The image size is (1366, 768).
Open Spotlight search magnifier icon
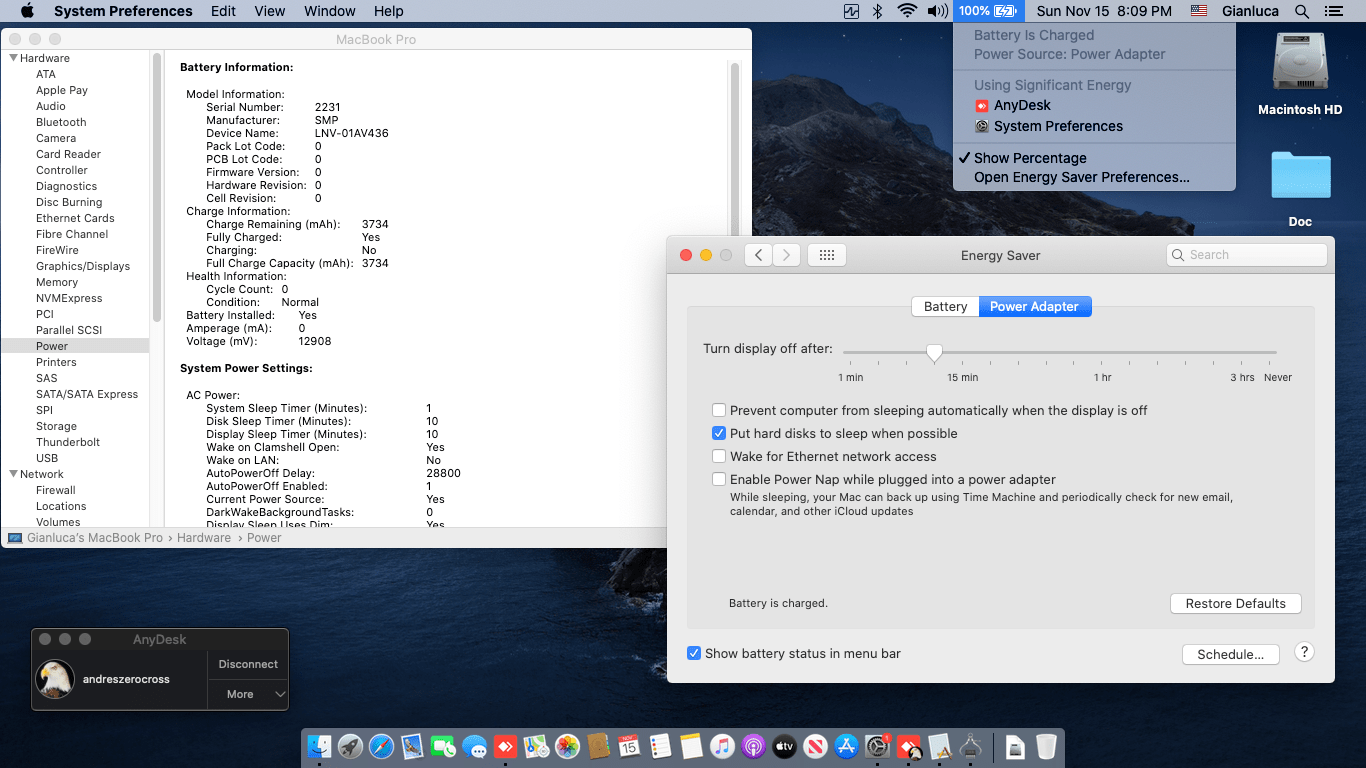click(1301, 11)
